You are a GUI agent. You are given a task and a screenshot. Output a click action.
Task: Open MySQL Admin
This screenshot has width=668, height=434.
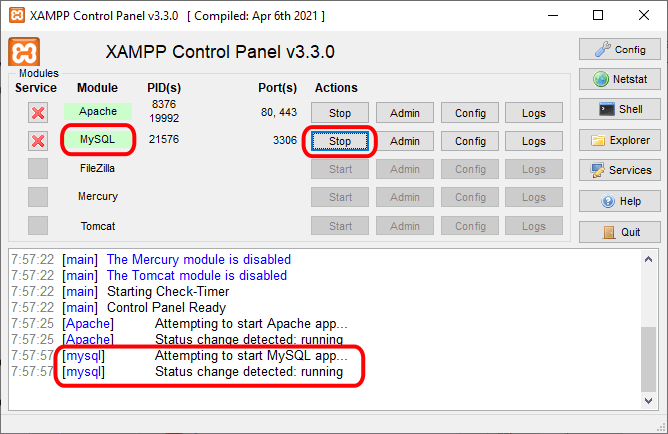pos(405,141)
